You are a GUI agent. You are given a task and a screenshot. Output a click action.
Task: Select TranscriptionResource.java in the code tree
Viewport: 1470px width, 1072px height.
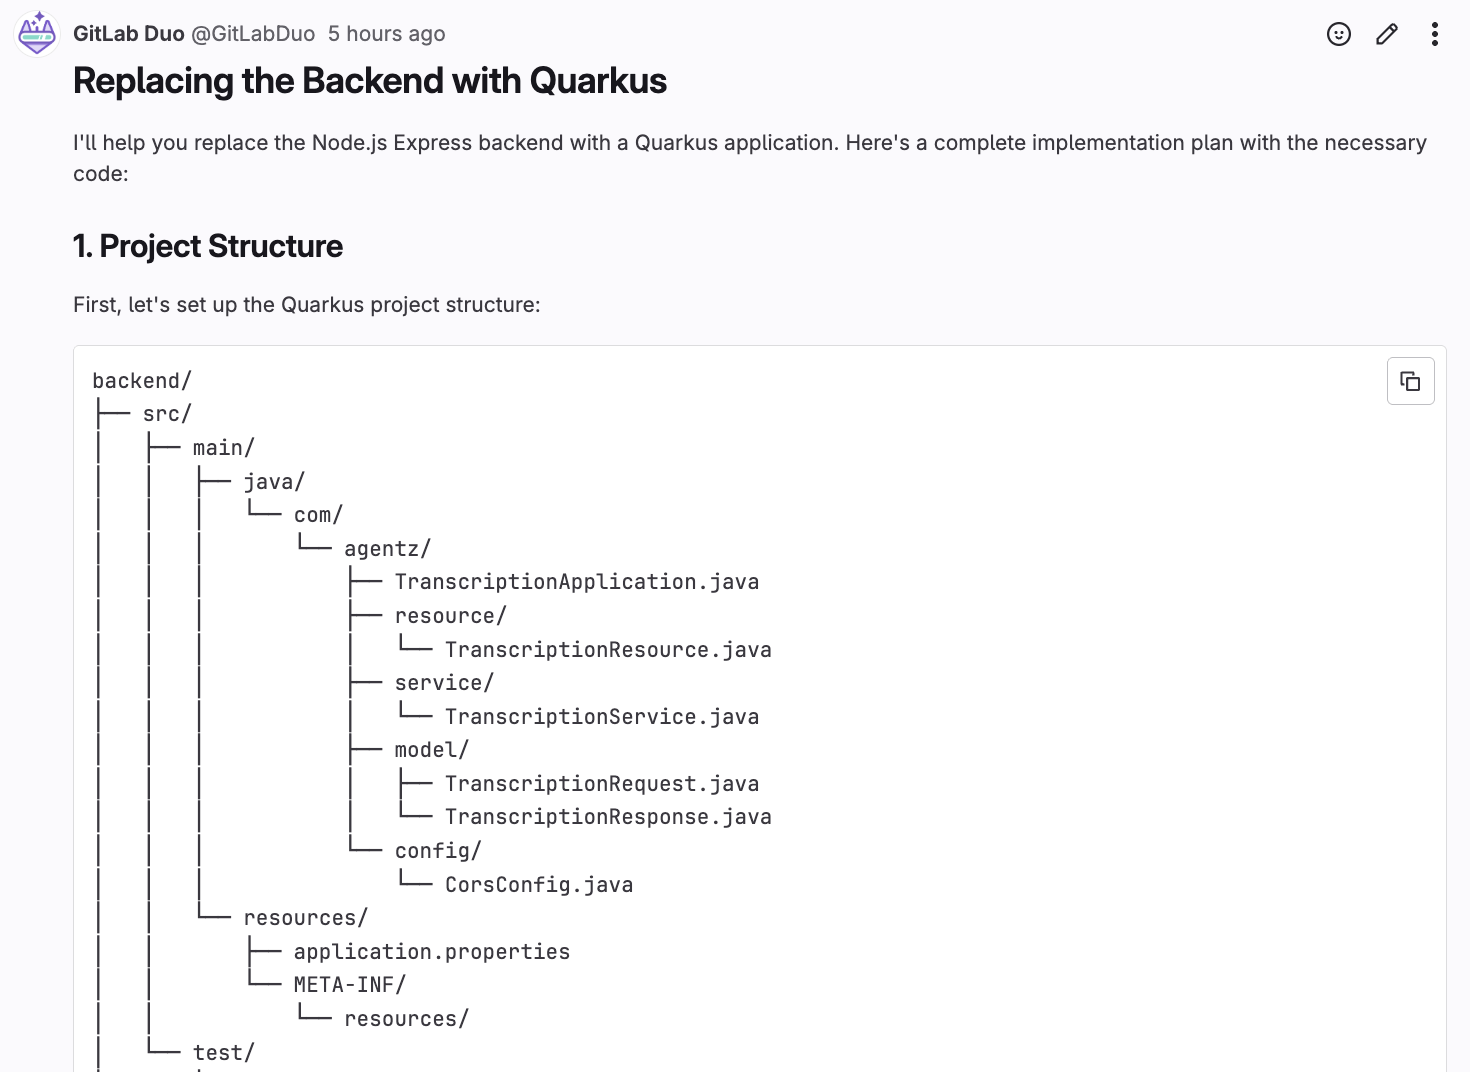608,650
